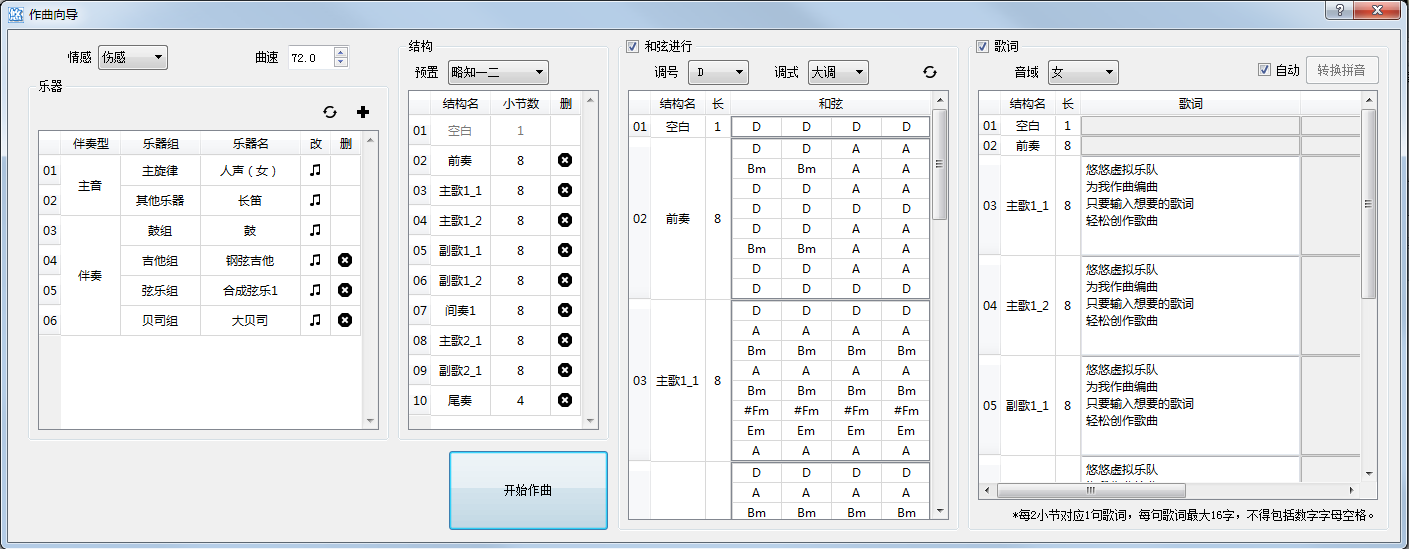Edit instrument note icon for 大贝司

[315, 320]
